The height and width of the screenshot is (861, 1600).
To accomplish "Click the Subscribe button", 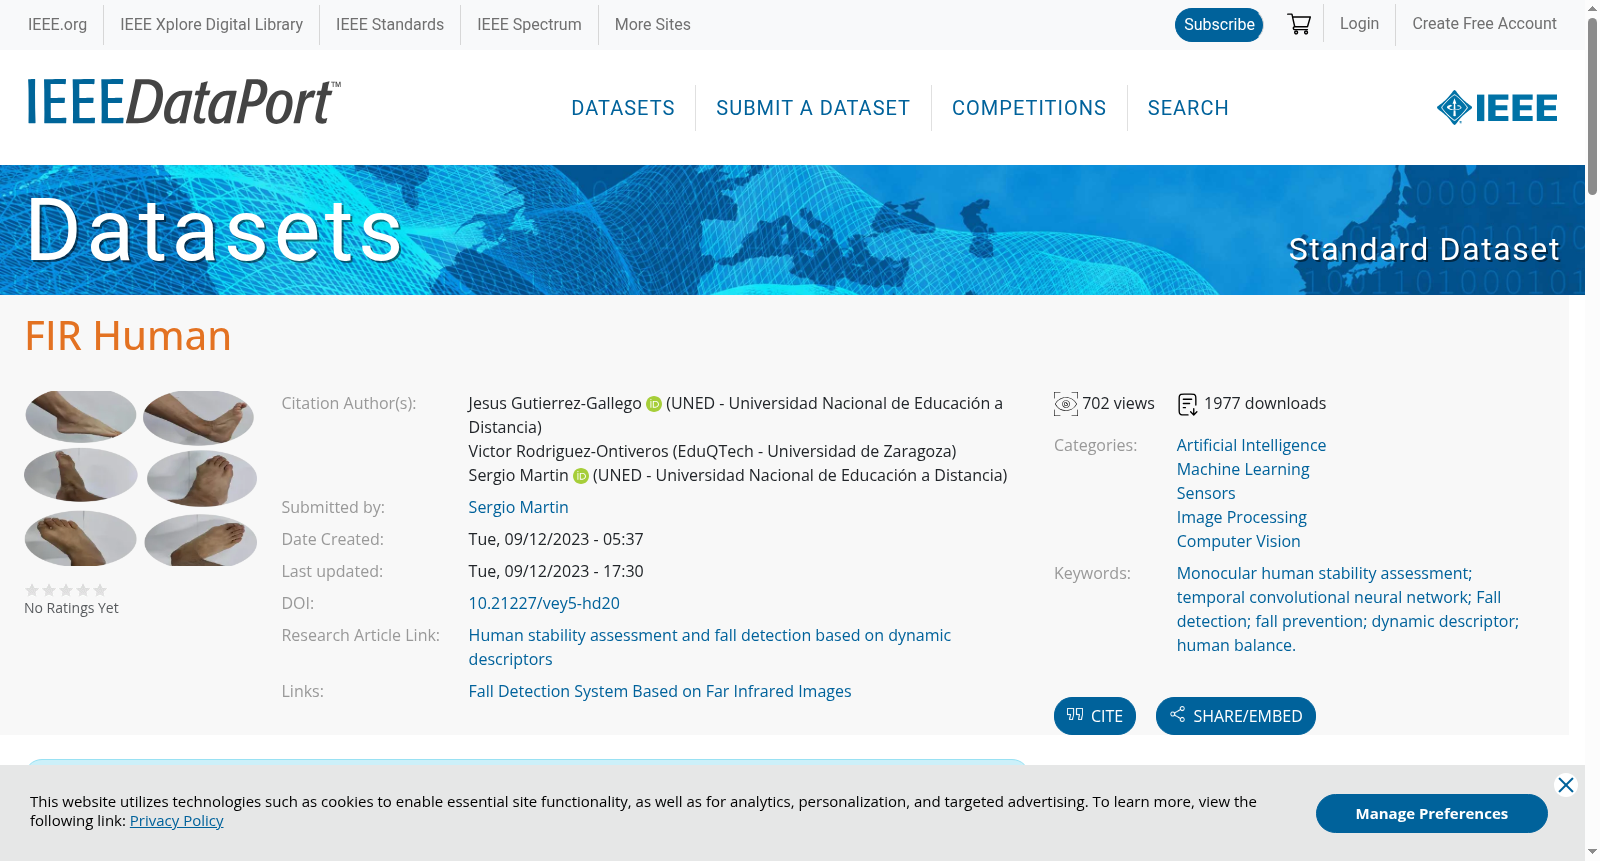I will 1219,25.
